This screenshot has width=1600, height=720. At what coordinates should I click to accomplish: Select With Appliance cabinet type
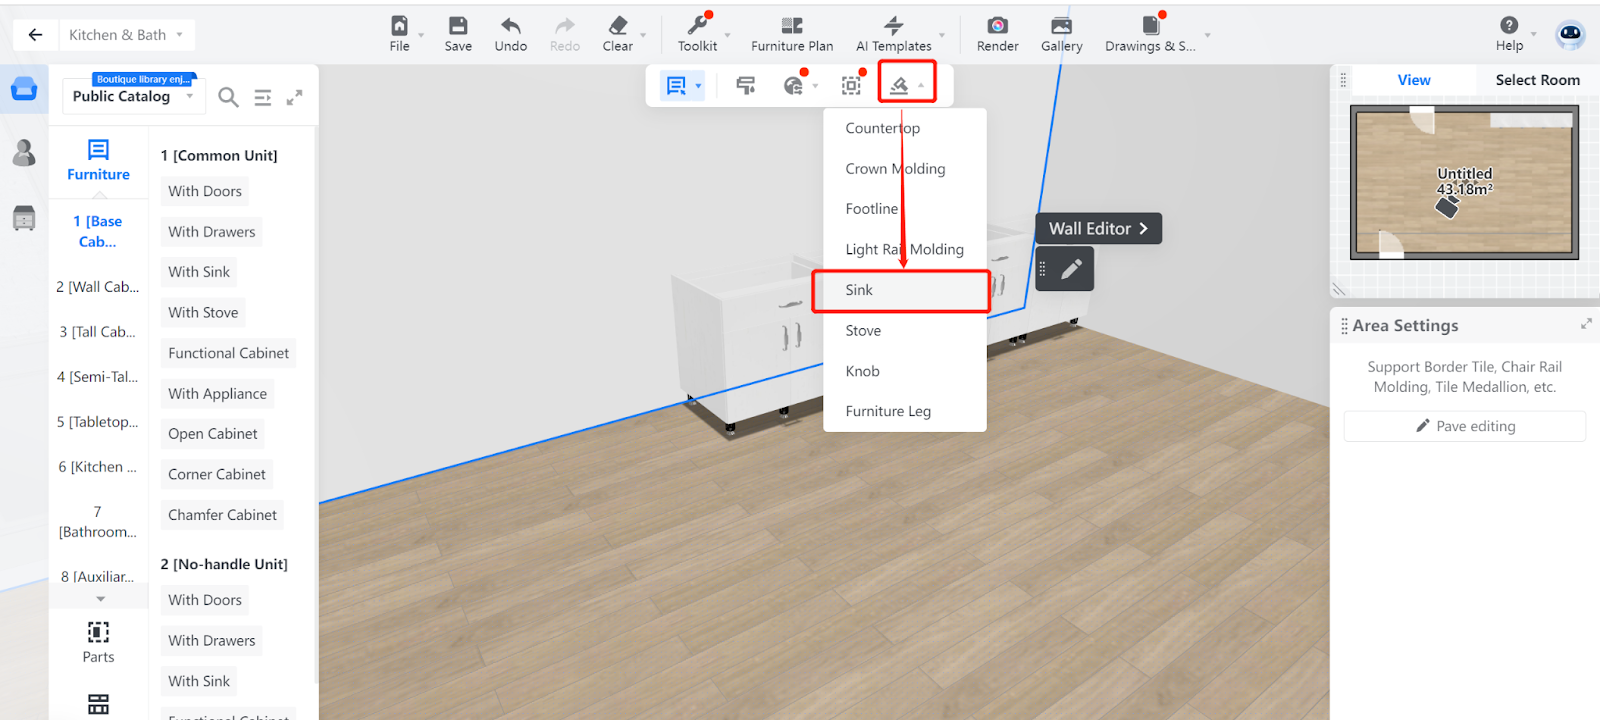point(218,394)
